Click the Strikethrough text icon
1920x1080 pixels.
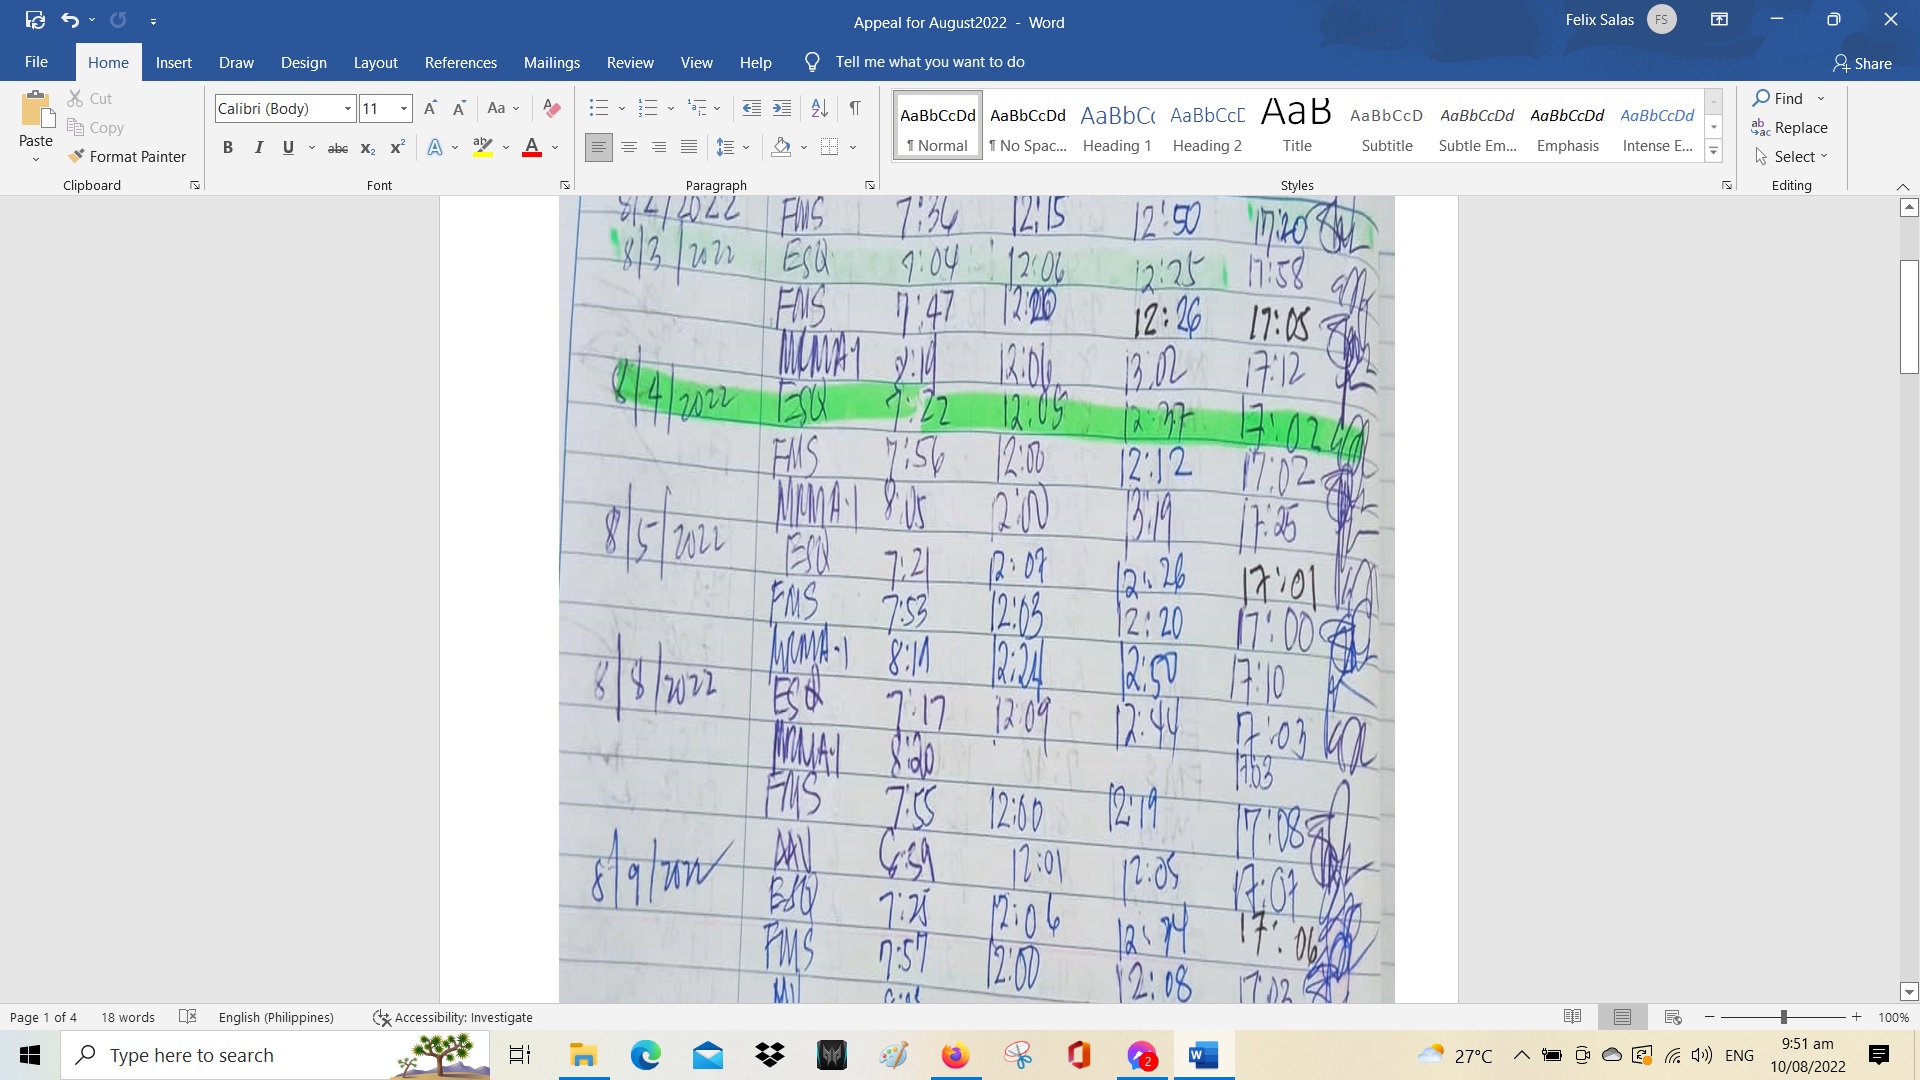(x=338, y=148)
